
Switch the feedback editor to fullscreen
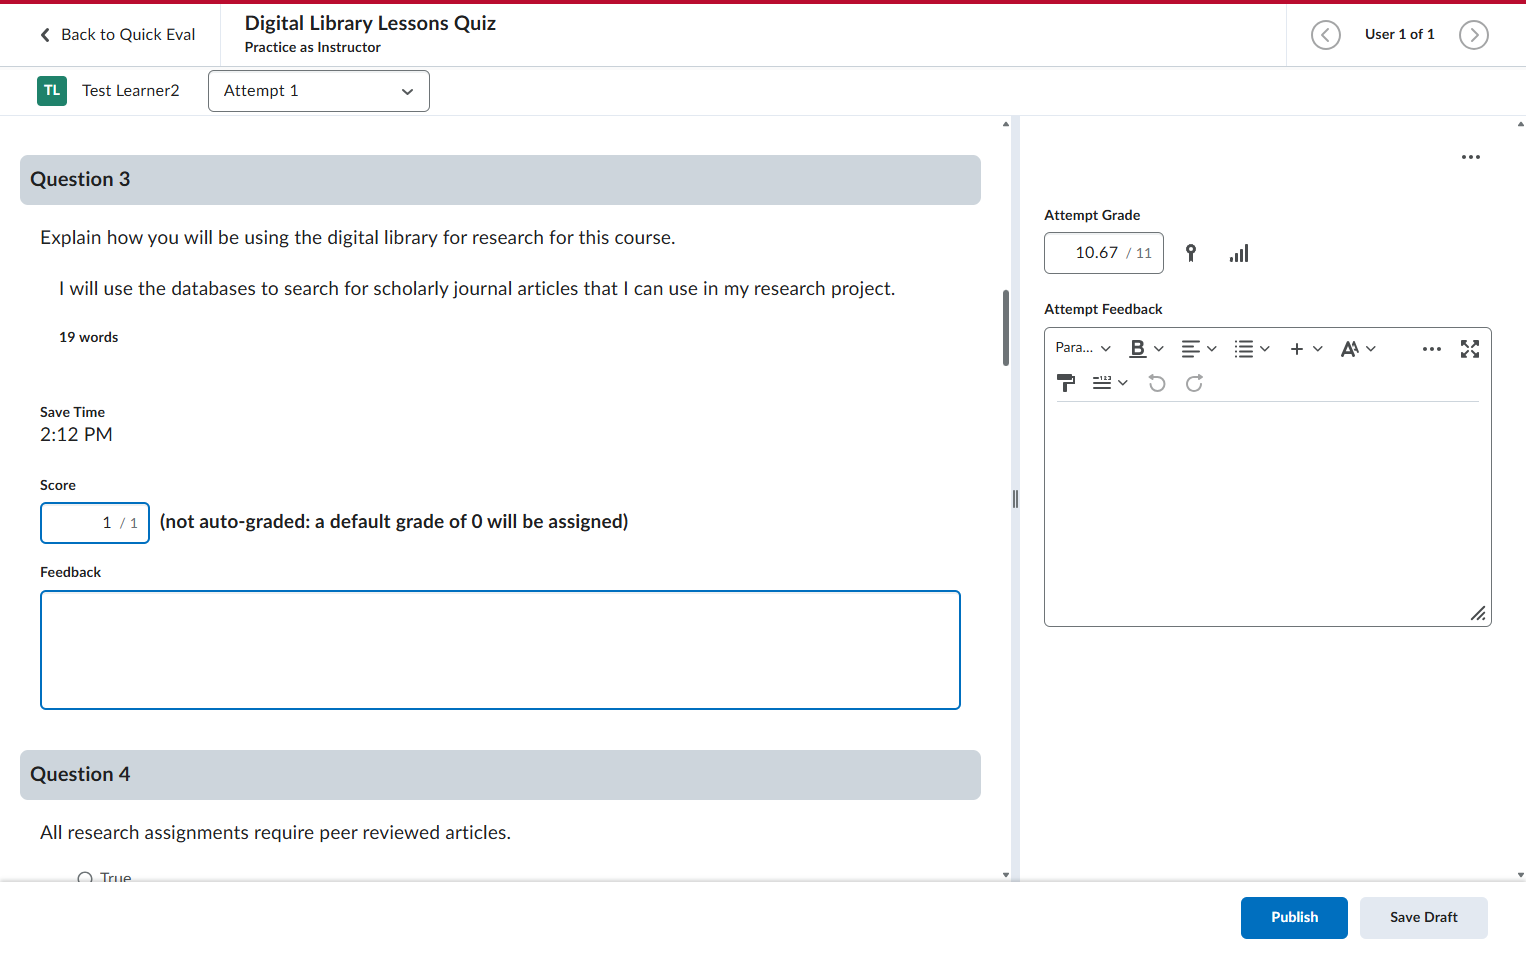(x=1469, y=348)
